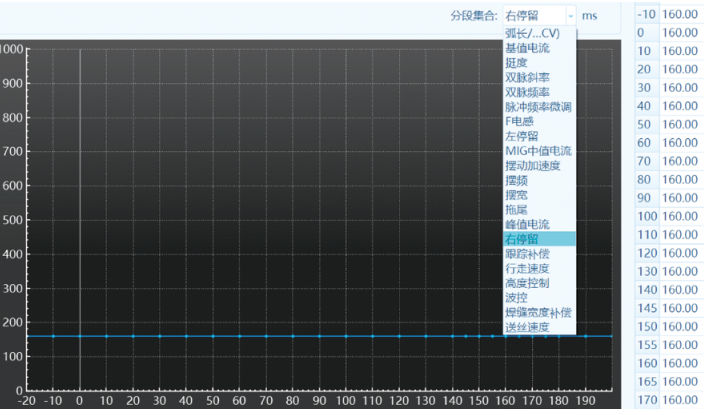
Task: Click the 160.00 value in row 50
Action: 680,125
